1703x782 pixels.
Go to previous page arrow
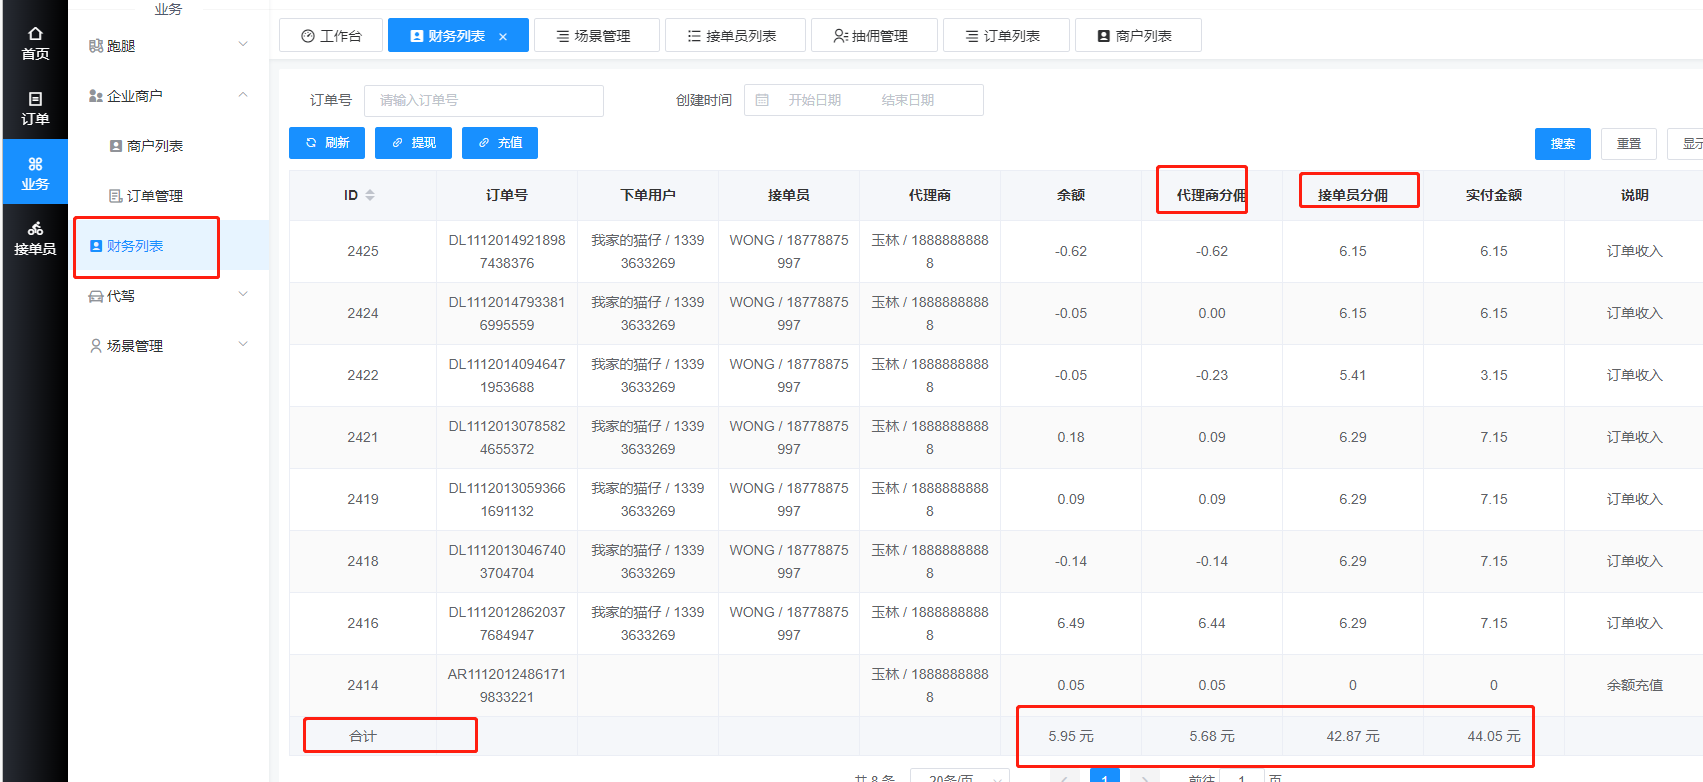pos(1065,777)
